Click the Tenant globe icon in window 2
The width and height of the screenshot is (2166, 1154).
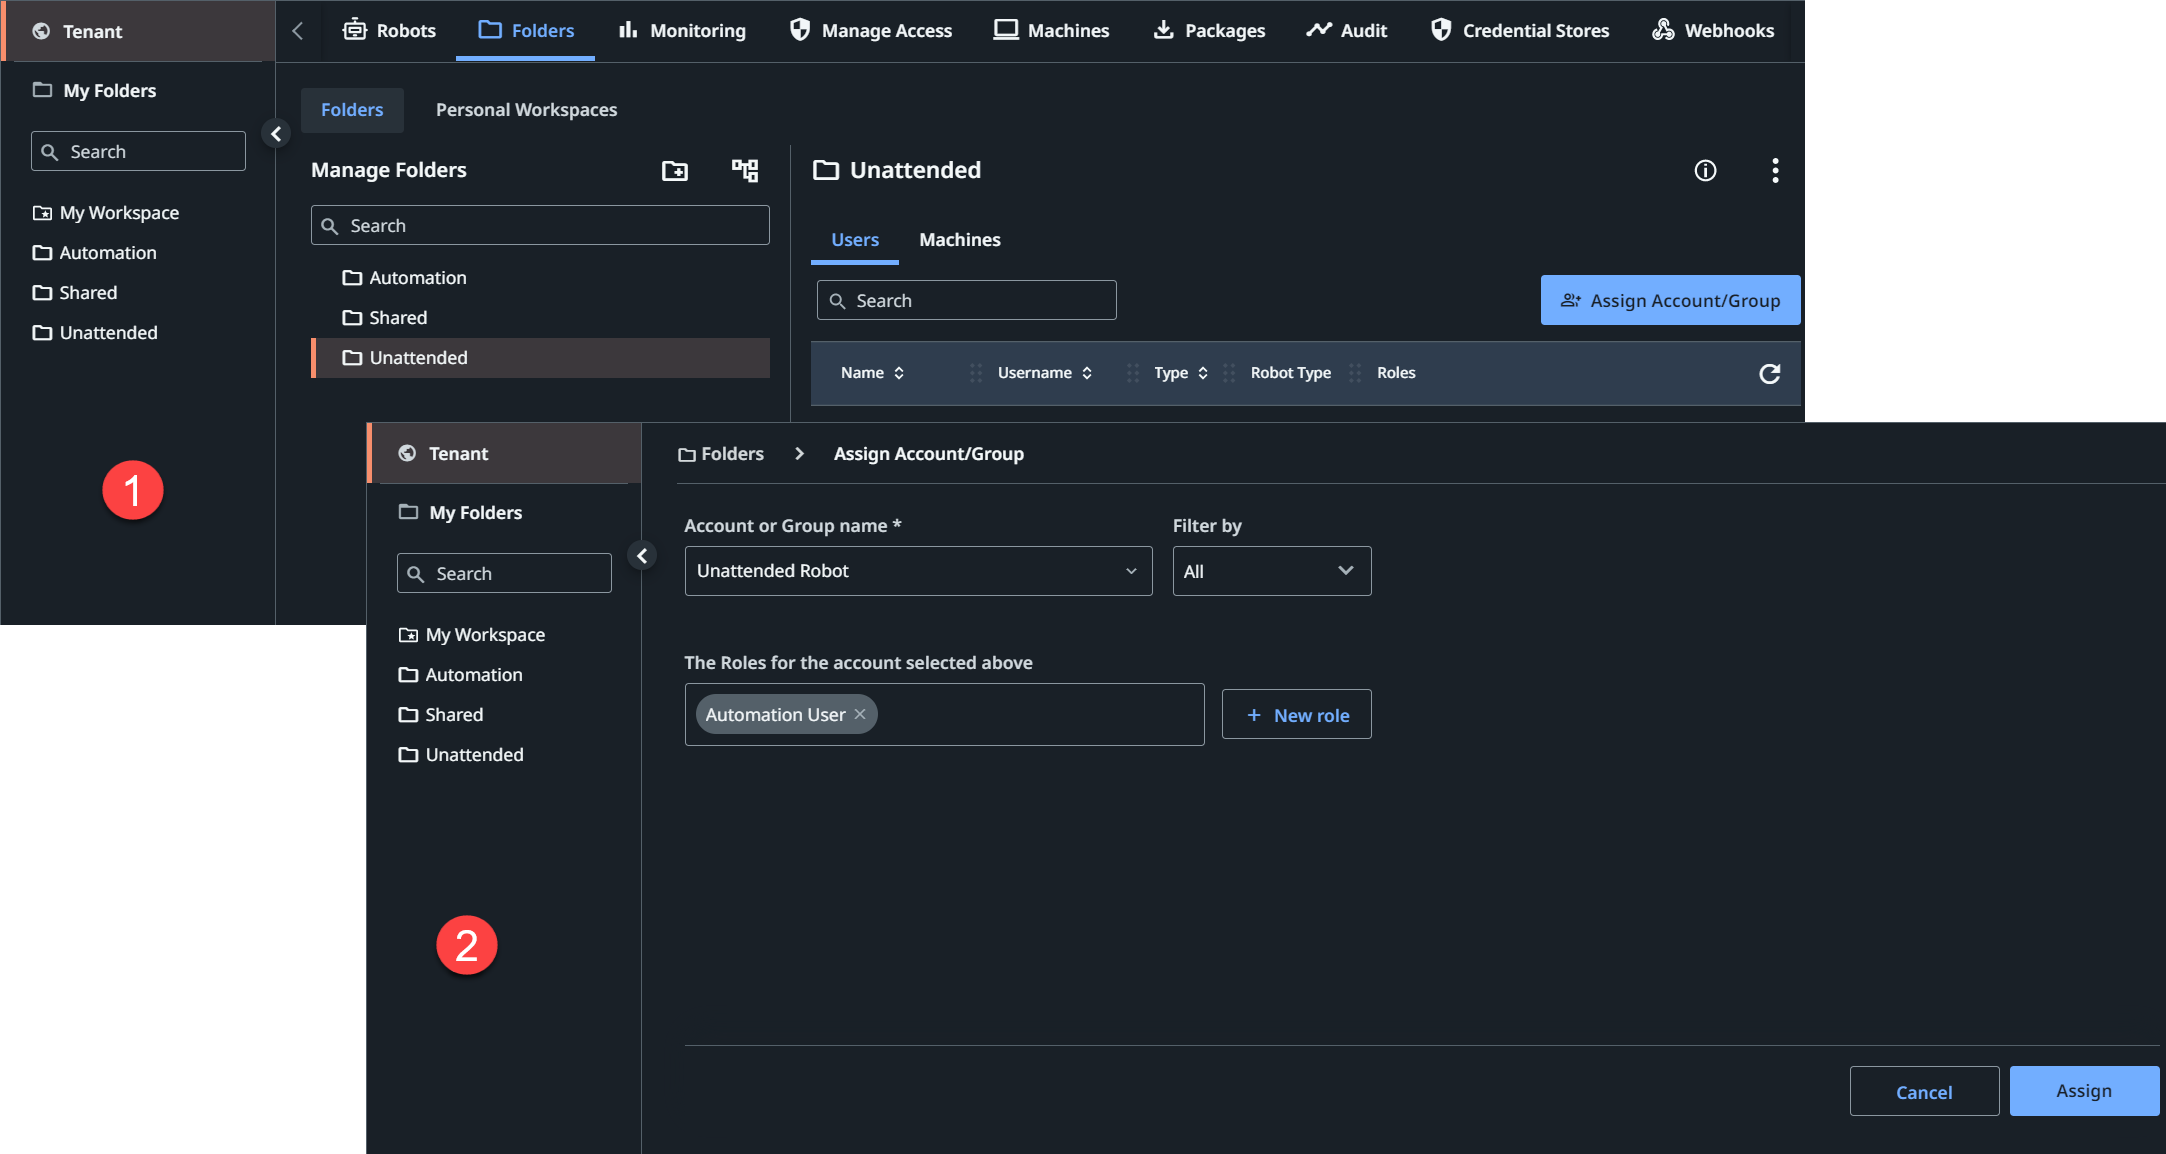coord(407,453)
